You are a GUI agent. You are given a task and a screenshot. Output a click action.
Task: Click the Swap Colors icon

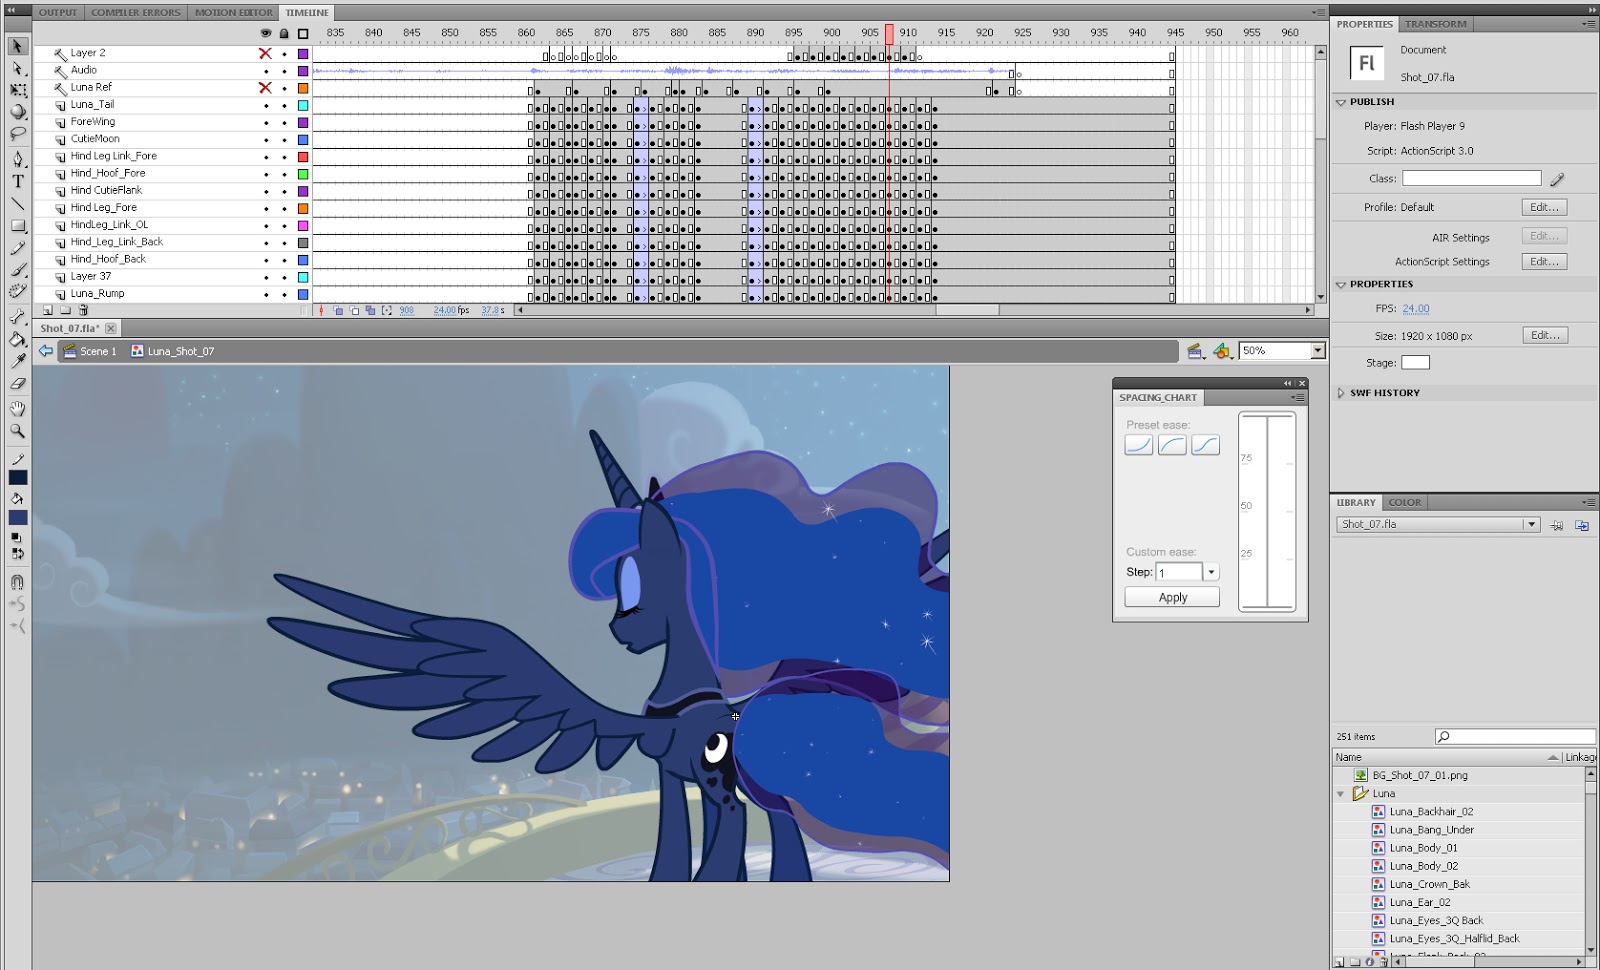pos(17,553)
